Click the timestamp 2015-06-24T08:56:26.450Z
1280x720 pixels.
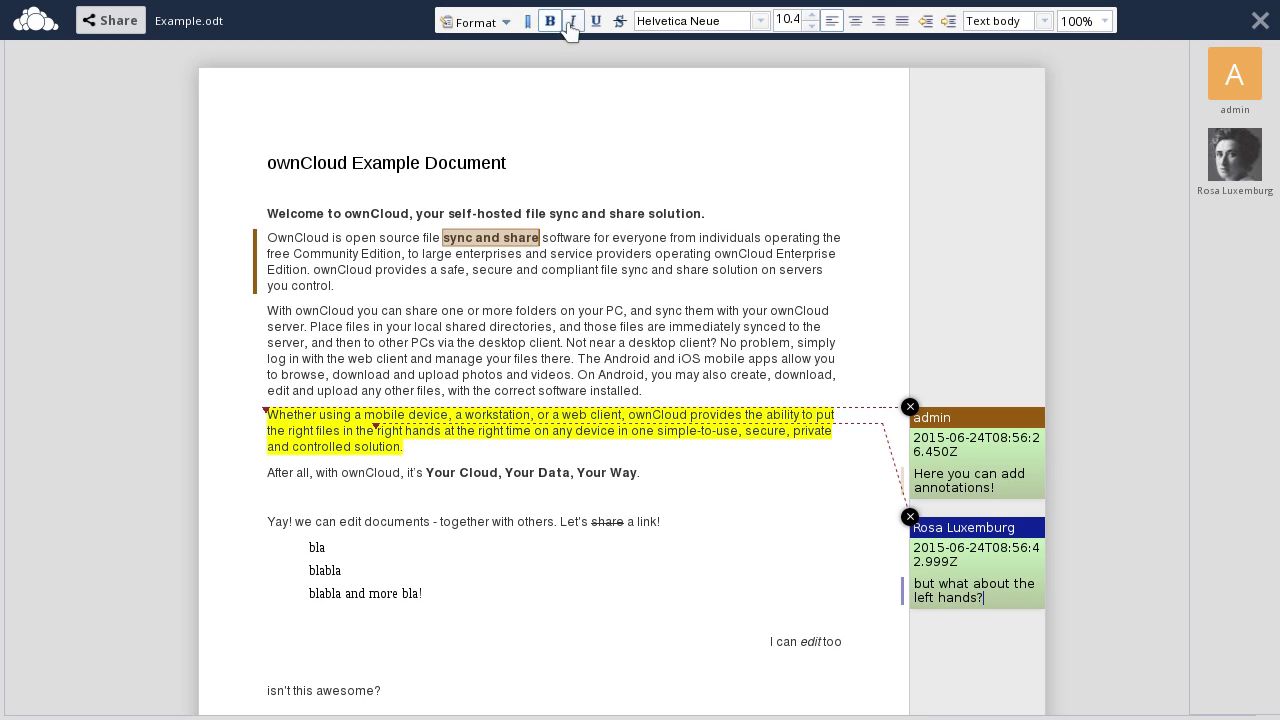click(976, 445)
